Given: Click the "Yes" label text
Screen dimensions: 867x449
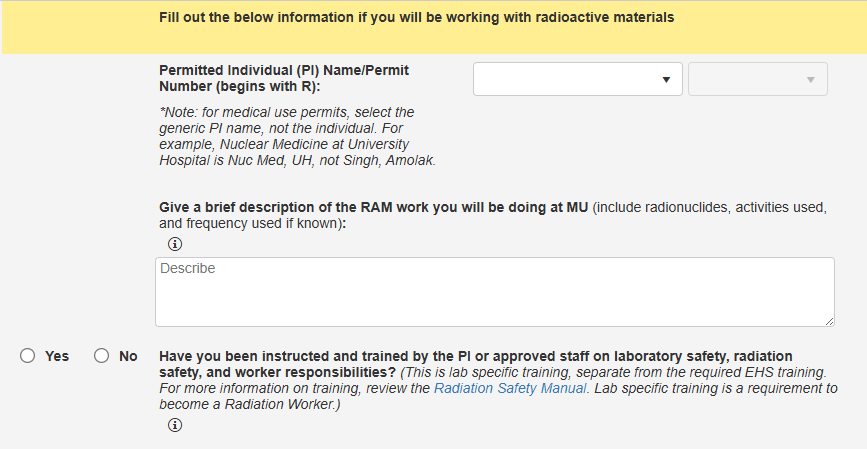Looking at the screenshot, I should (57, 356).
